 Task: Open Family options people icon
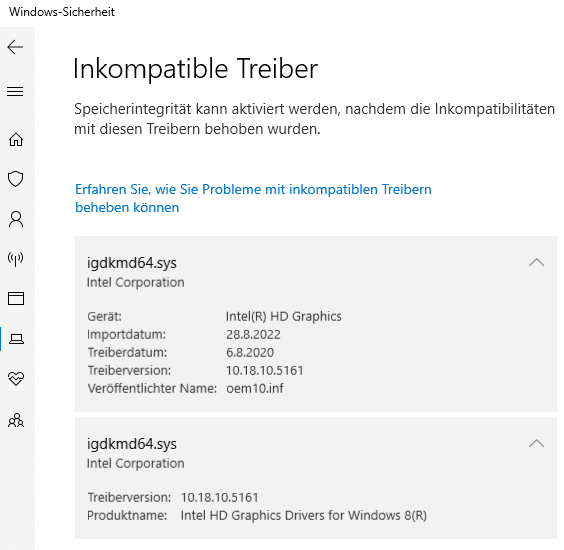click(x=16, y=420)
